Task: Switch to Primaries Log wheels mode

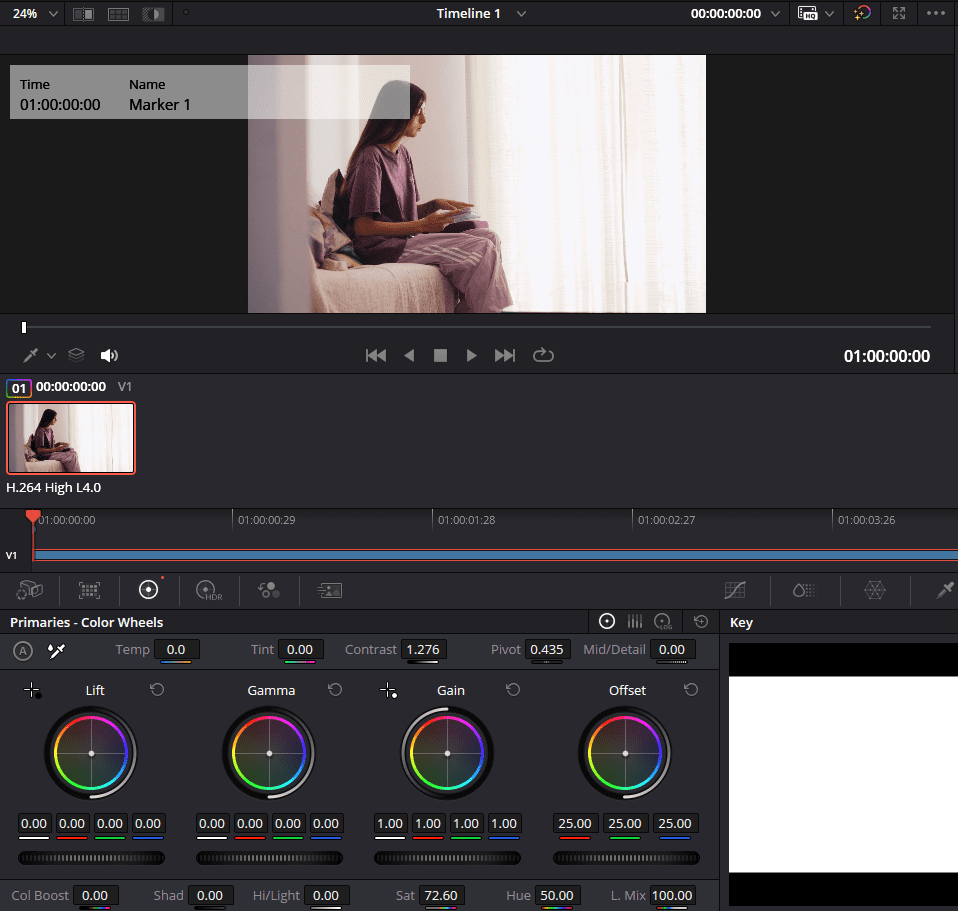Action: pyautogui.click(x=663, y=622)
